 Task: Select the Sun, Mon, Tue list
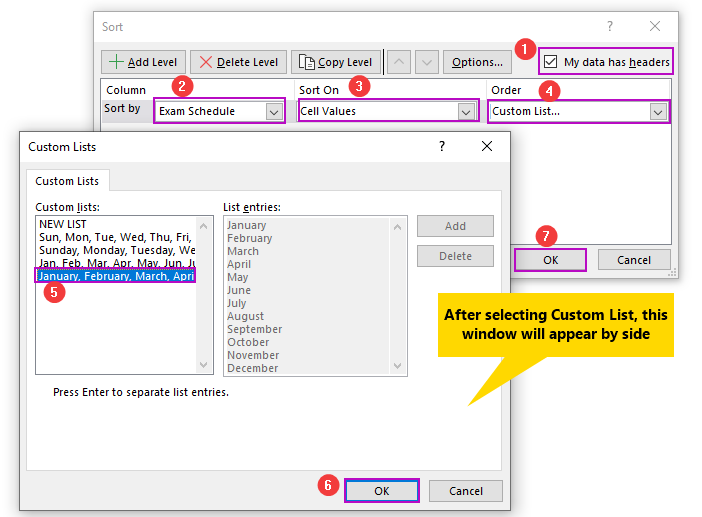[116, 237]
